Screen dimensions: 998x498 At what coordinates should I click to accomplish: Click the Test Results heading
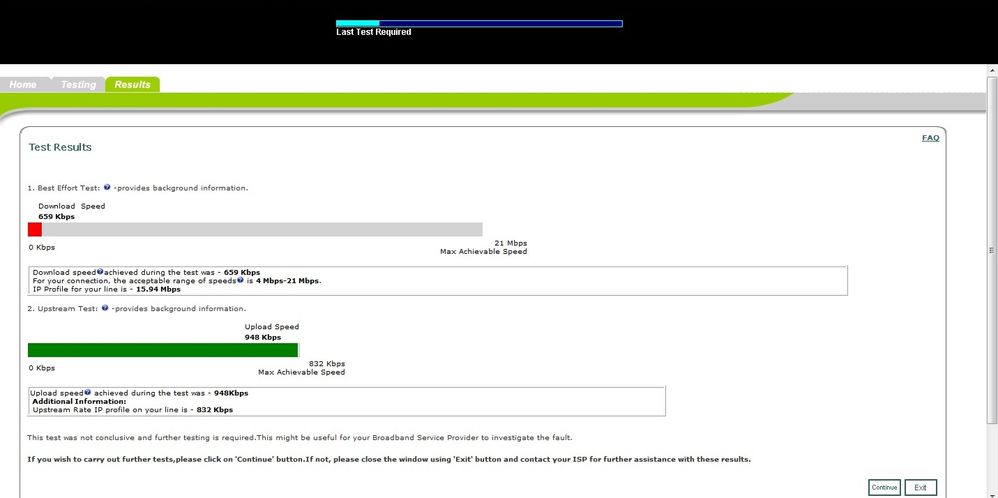tap(60, 147)
